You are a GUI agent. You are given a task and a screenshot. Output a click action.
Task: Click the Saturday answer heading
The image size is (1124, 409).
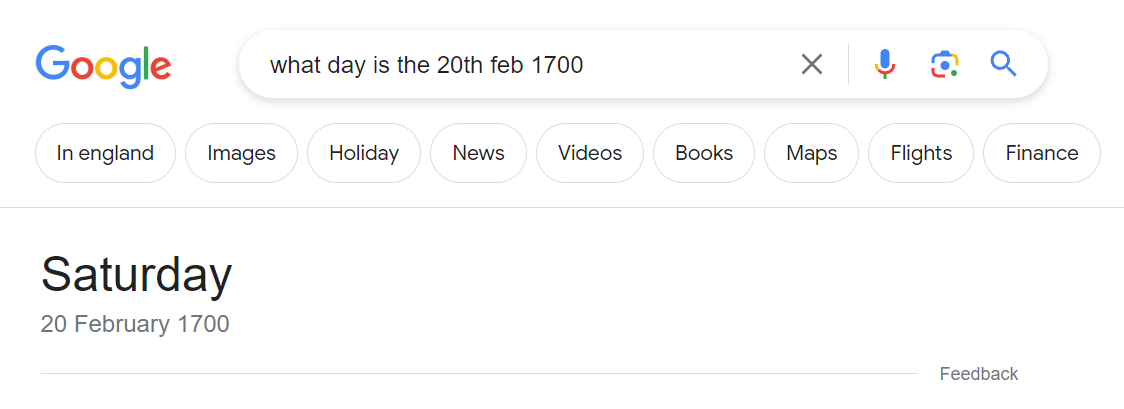(x=137, y=274)
